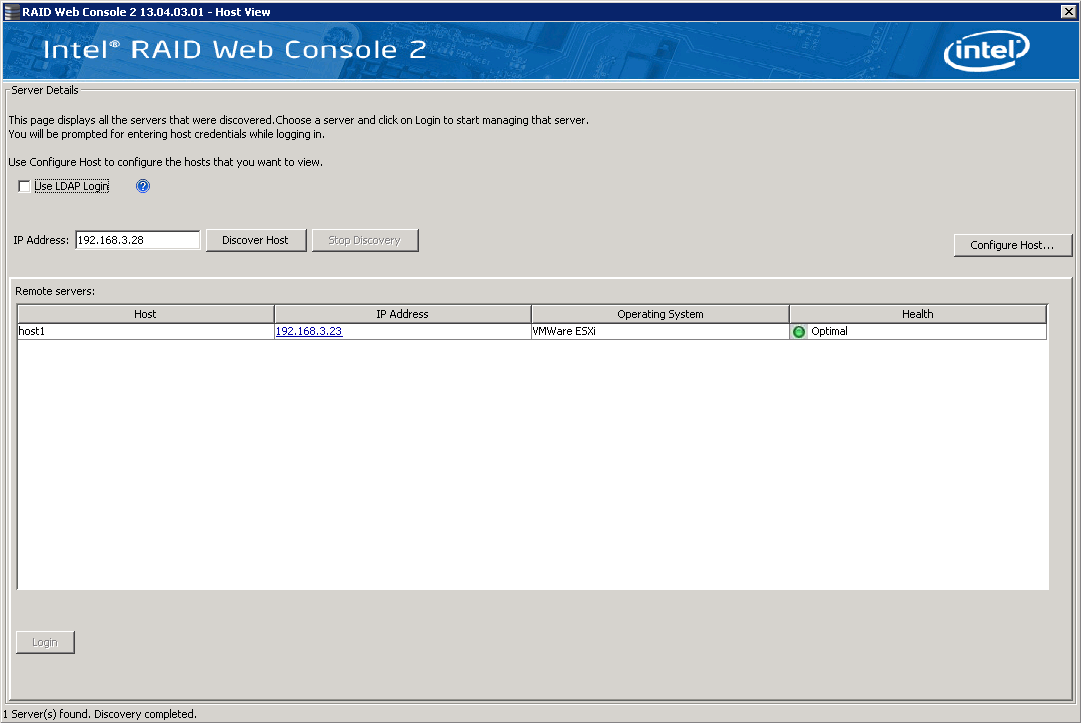Image resolution: width=1081 pixels, height=723 pixels.
Task: Select the VMWare ESXi operating system cell
Action: (x=660, y=331)
